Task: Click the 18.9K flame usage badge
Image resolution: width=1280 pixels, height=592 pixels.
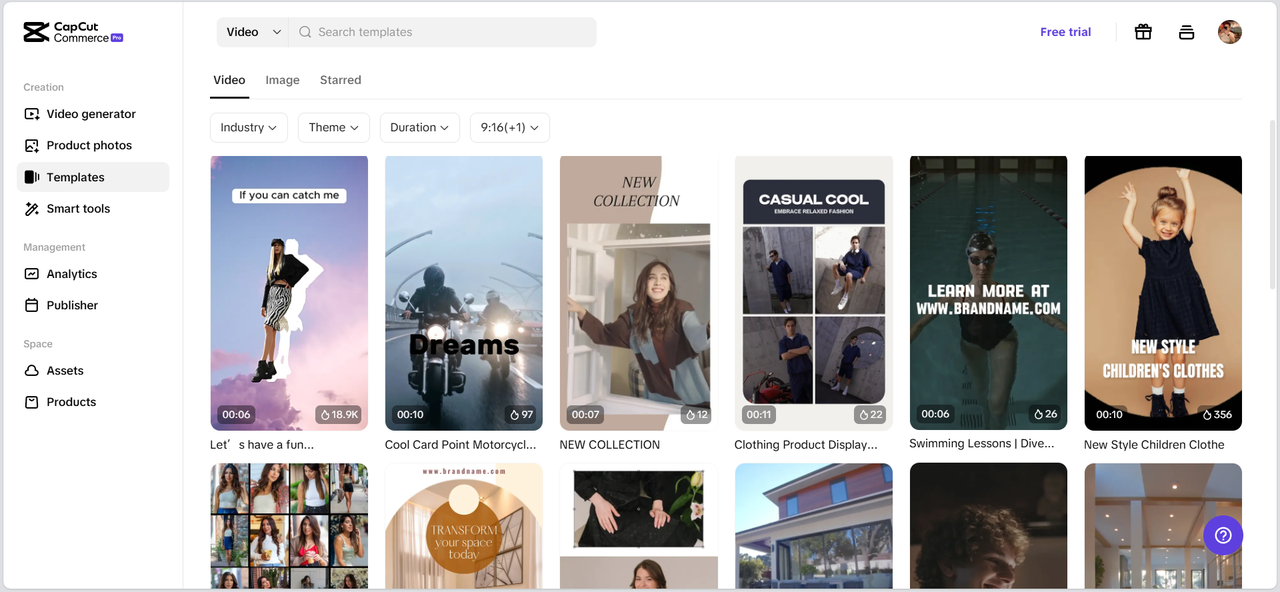Action: coord(339,414)
